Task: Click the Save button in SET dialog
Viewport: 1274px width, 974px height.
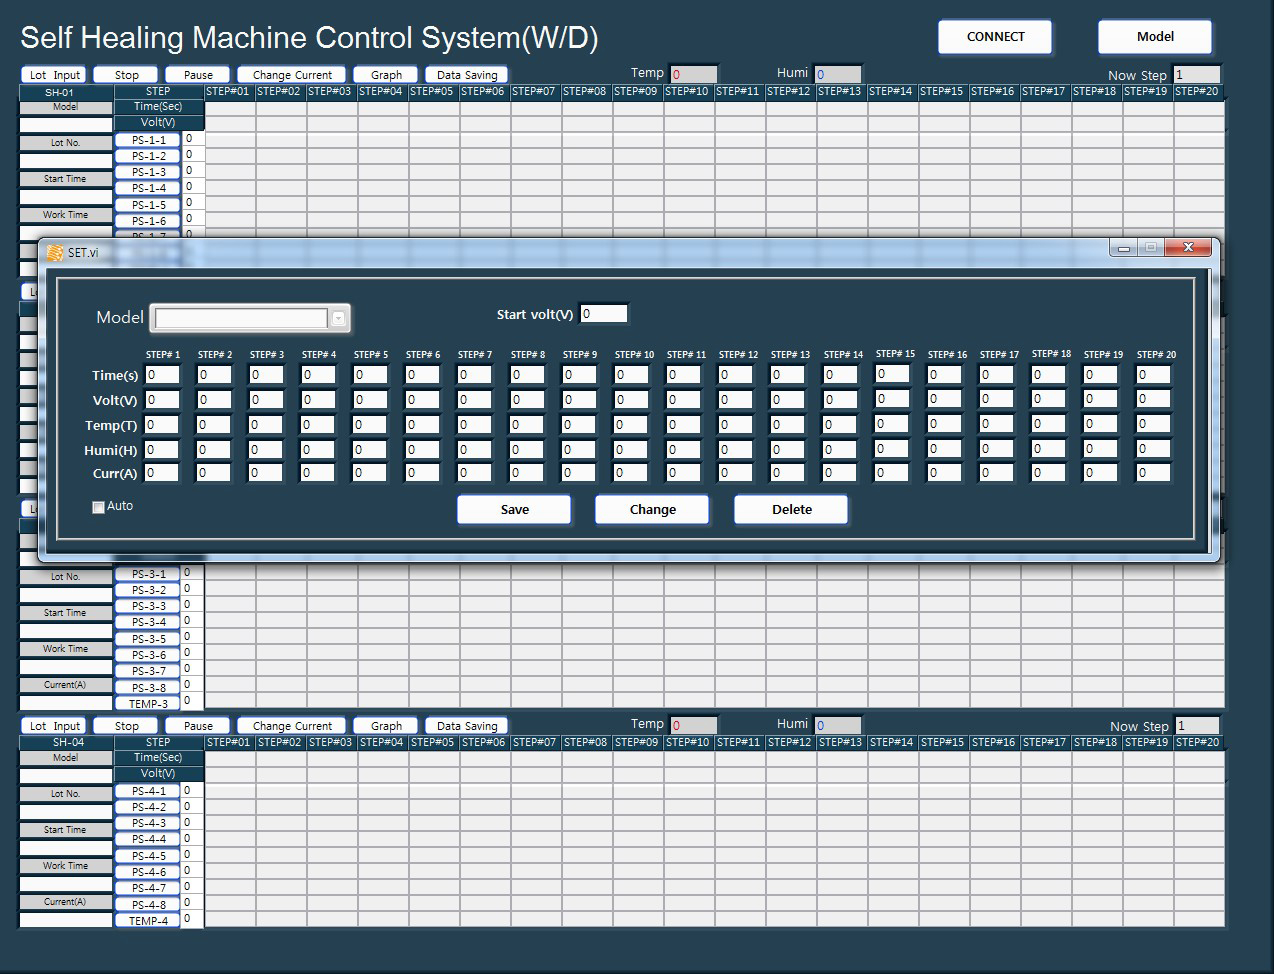Action: click(514, 509)
